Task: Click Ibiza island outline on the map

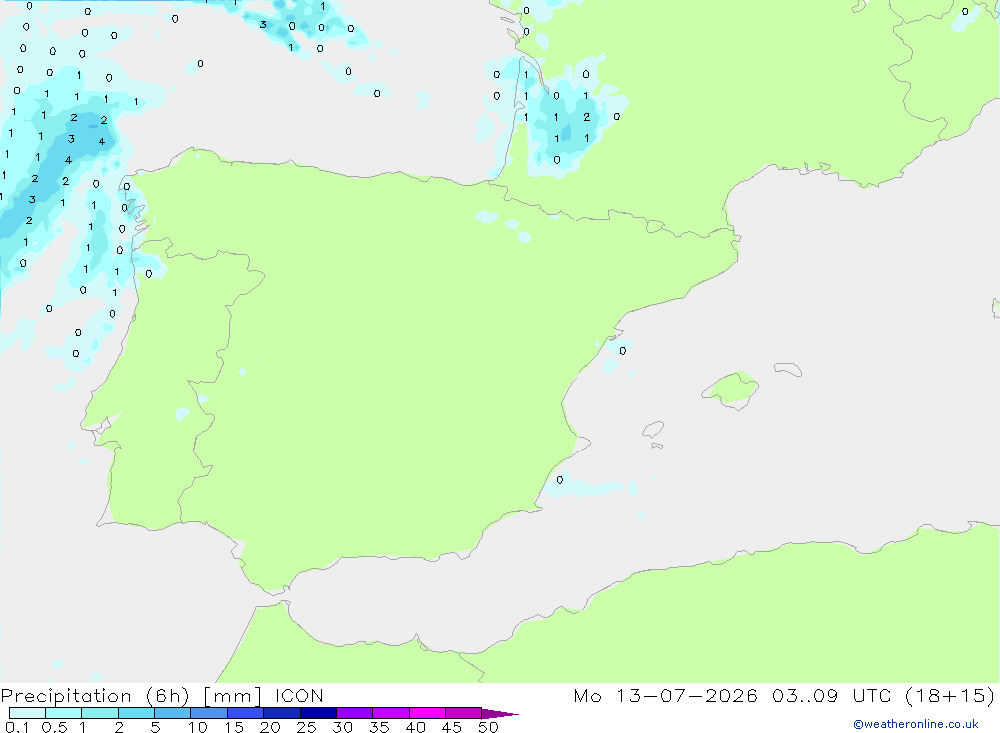Action: point(654,429)
